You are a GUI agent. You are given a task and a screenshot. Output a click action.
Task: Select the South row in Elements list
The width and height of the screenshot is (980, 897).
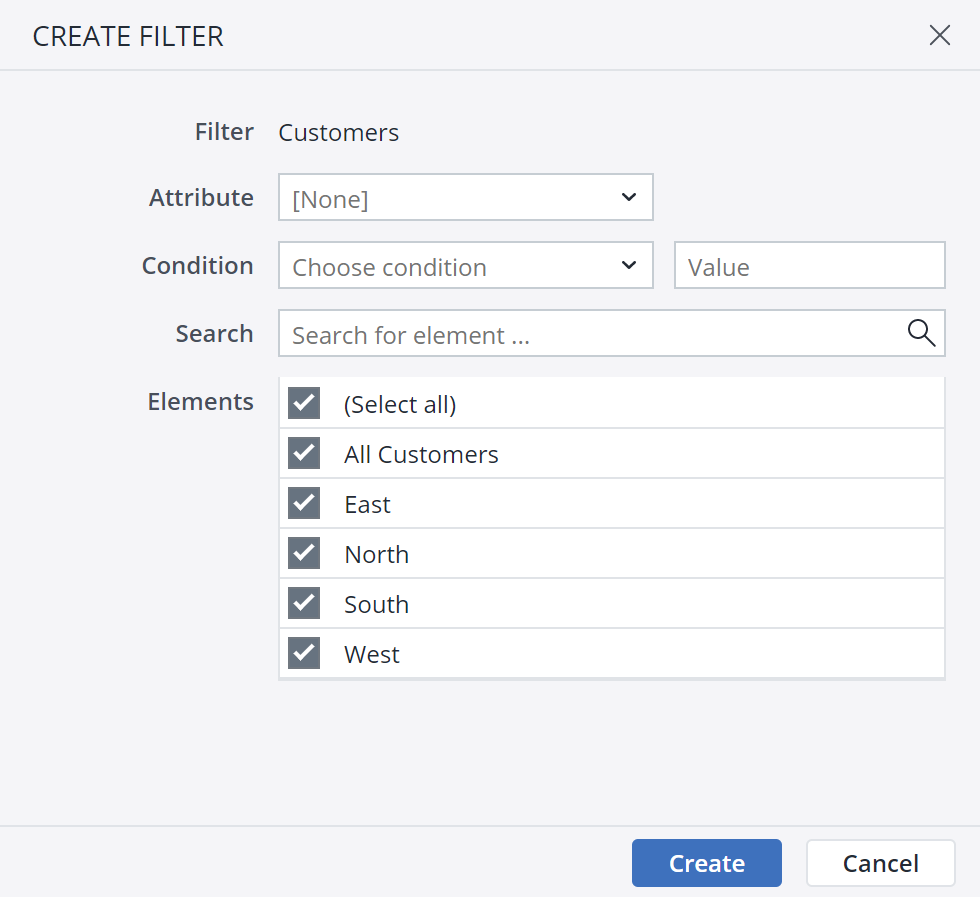[x=500, y=603]
